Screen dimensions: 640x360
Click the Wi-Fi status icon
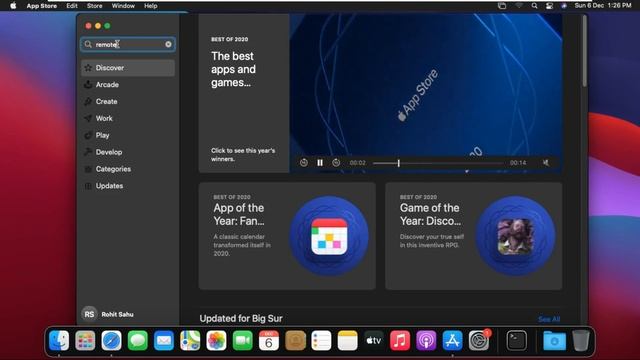click(519, 6)
